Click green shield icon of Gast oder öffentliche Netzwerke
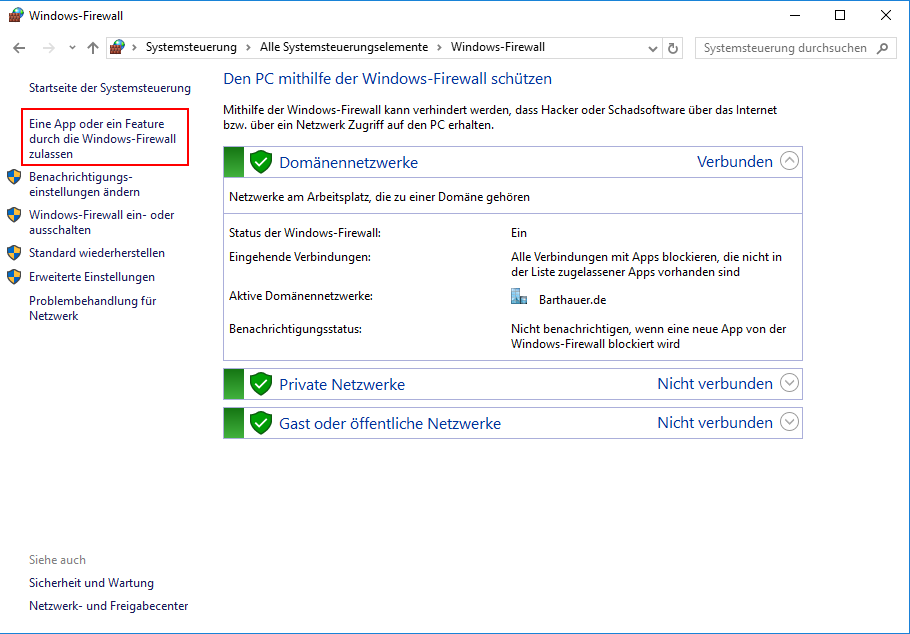Screen dimensions: 910x634 261,423
